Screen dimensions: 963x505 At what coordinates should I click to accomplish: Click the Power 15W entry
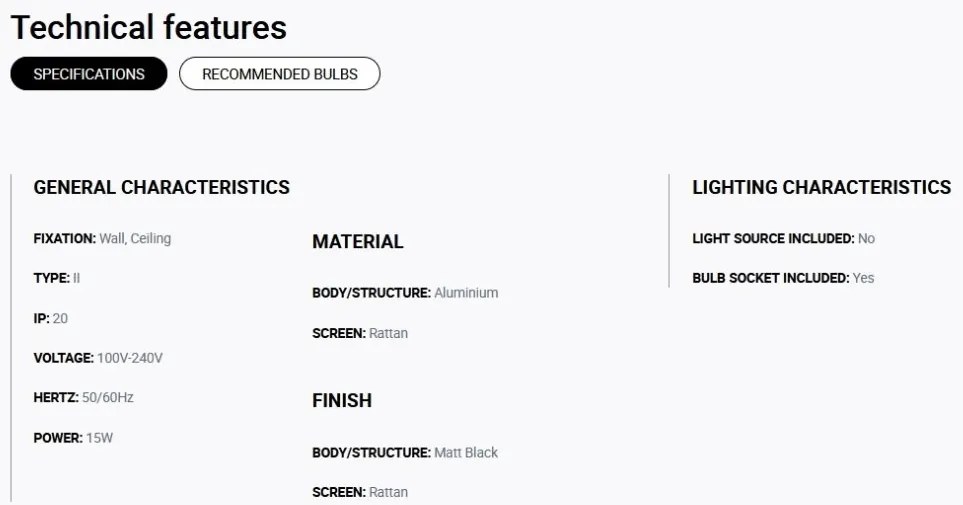pyautogui.click(x=73, y=438)
